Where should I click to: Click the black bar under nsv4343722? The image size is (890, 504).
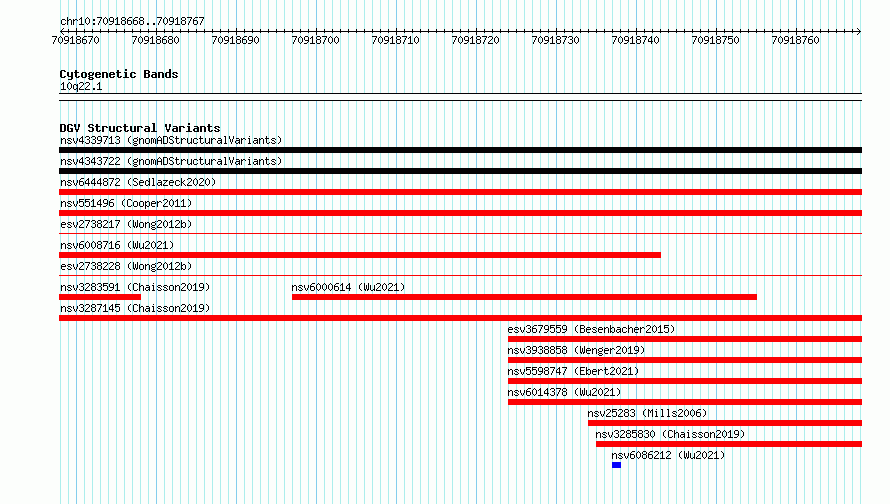460,171
